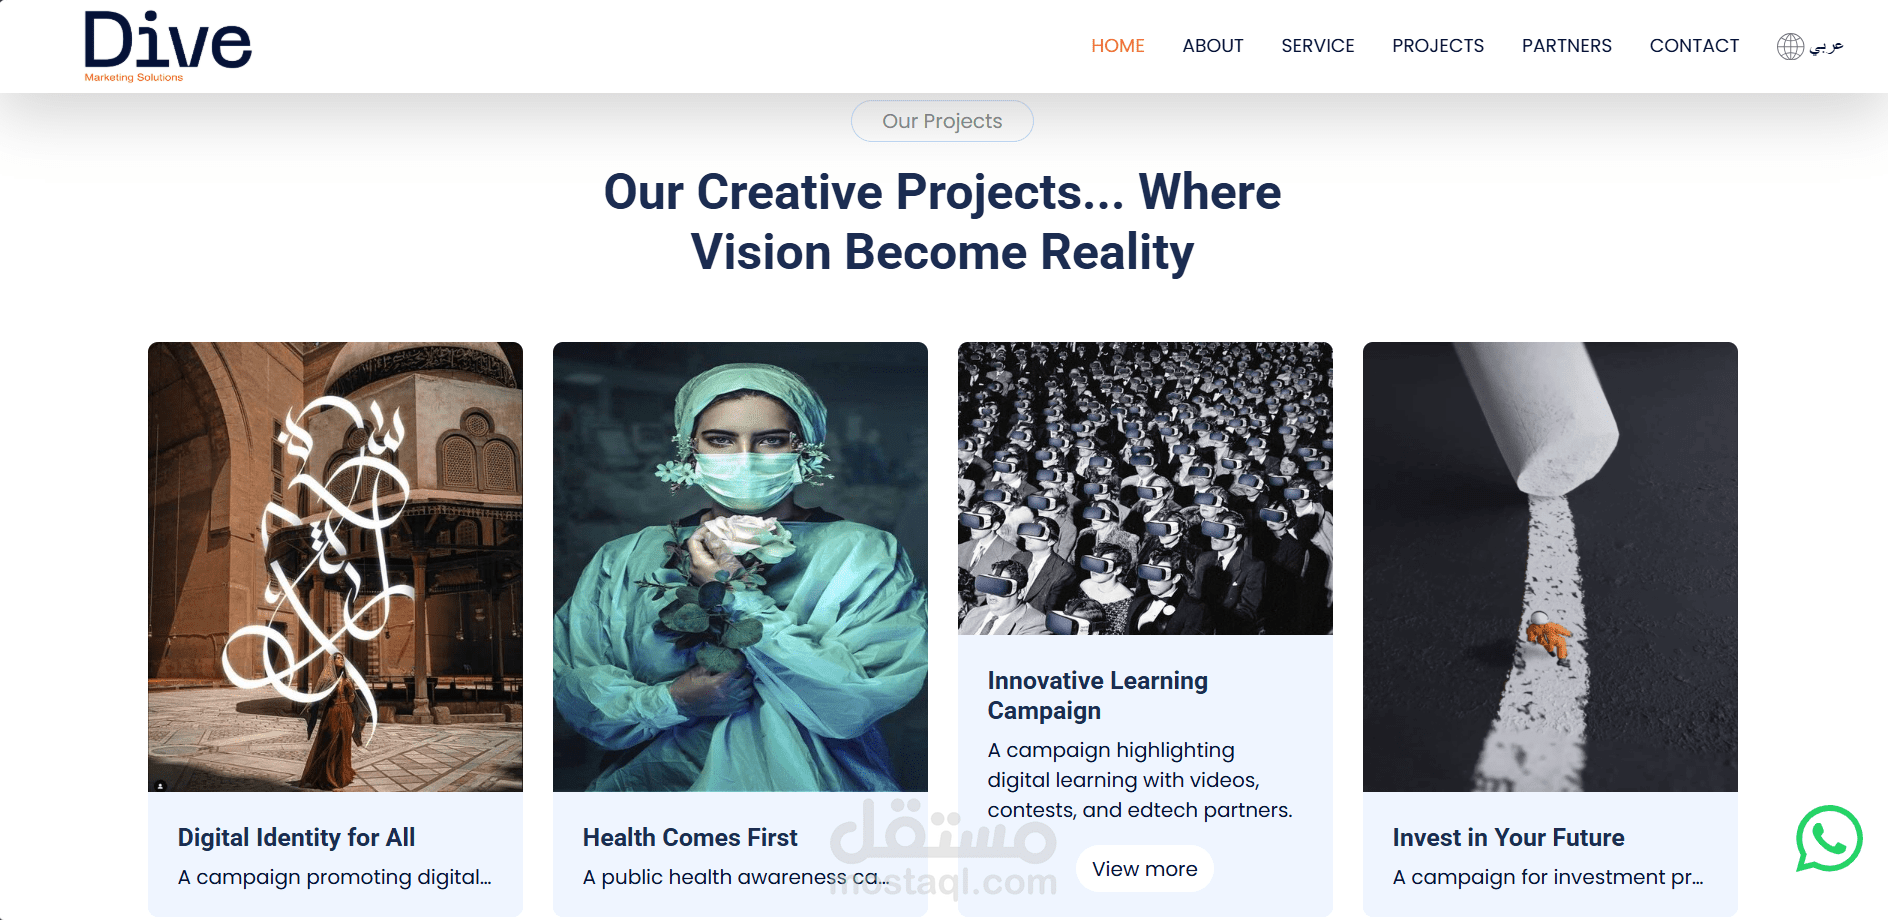Open the SERVICE nav link
Viewport: 1888px width, 920px height.
1317,46
